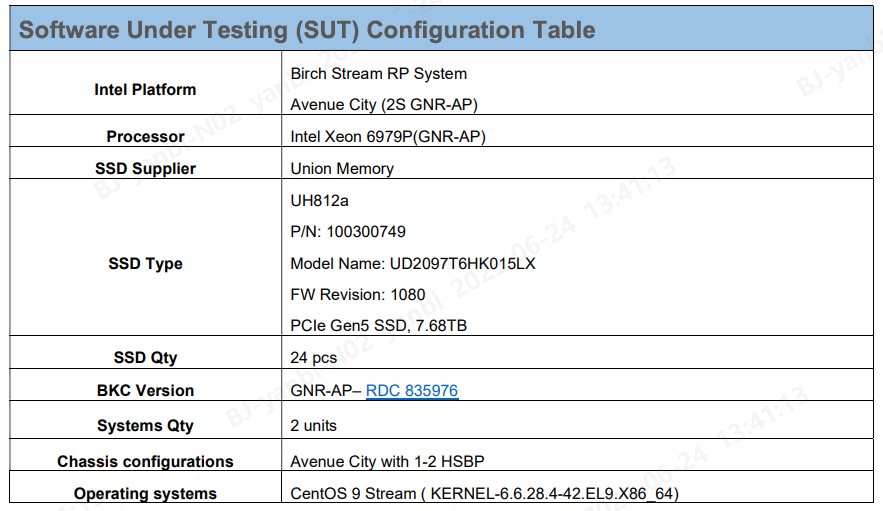
Task: Click the Union Memory cell
Action: [x=342, y=169]
